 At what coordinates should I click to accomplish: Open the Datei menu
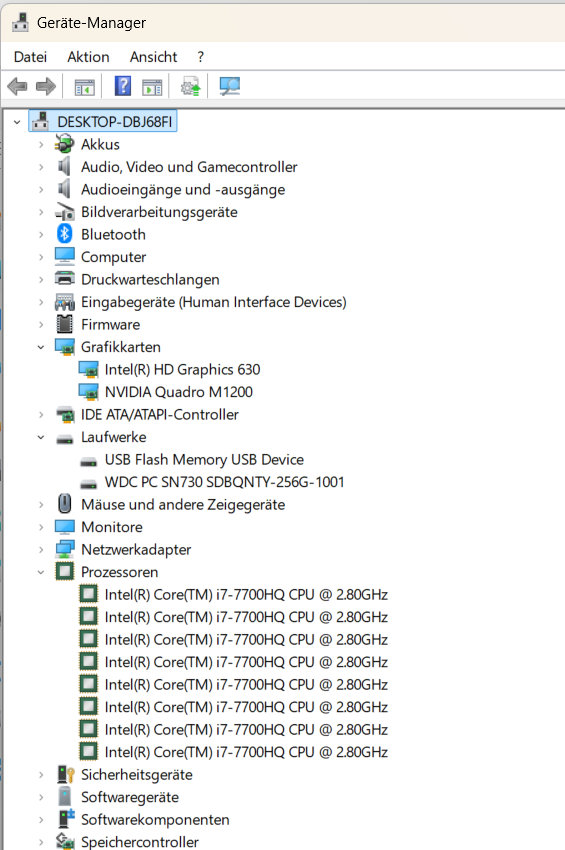point(30,57)
